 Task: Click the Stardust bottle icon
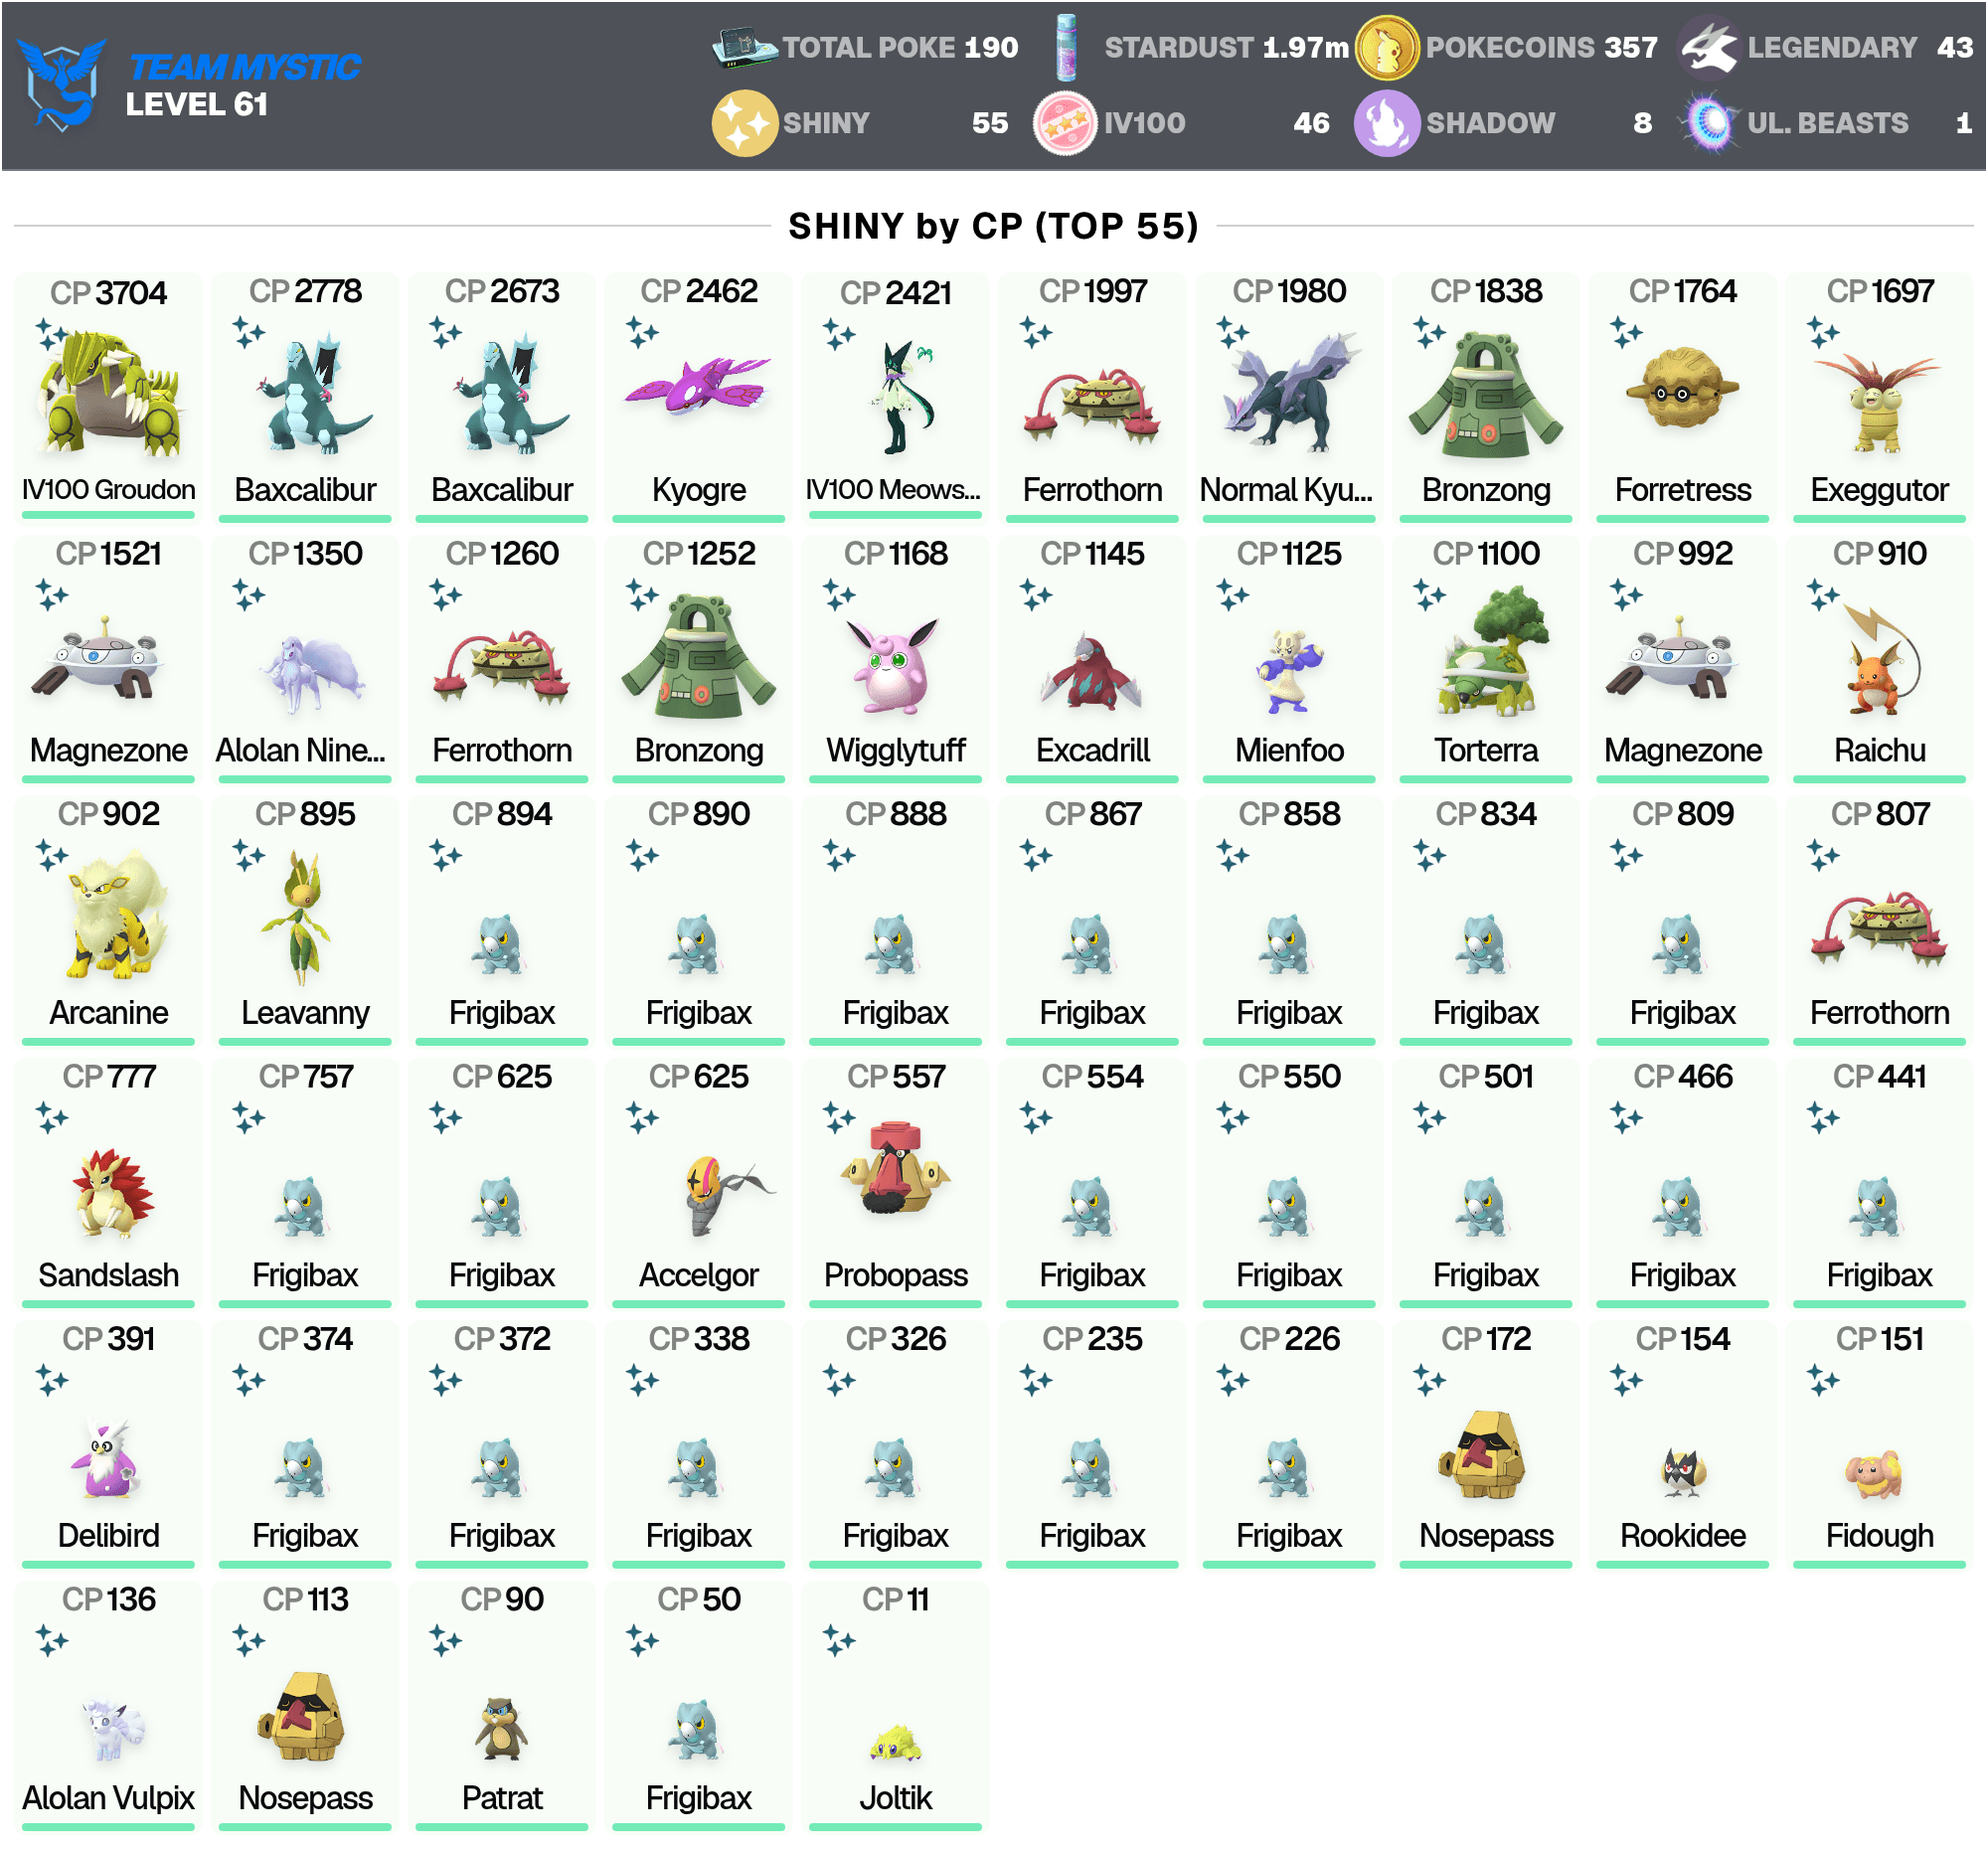coord(1066,47)
